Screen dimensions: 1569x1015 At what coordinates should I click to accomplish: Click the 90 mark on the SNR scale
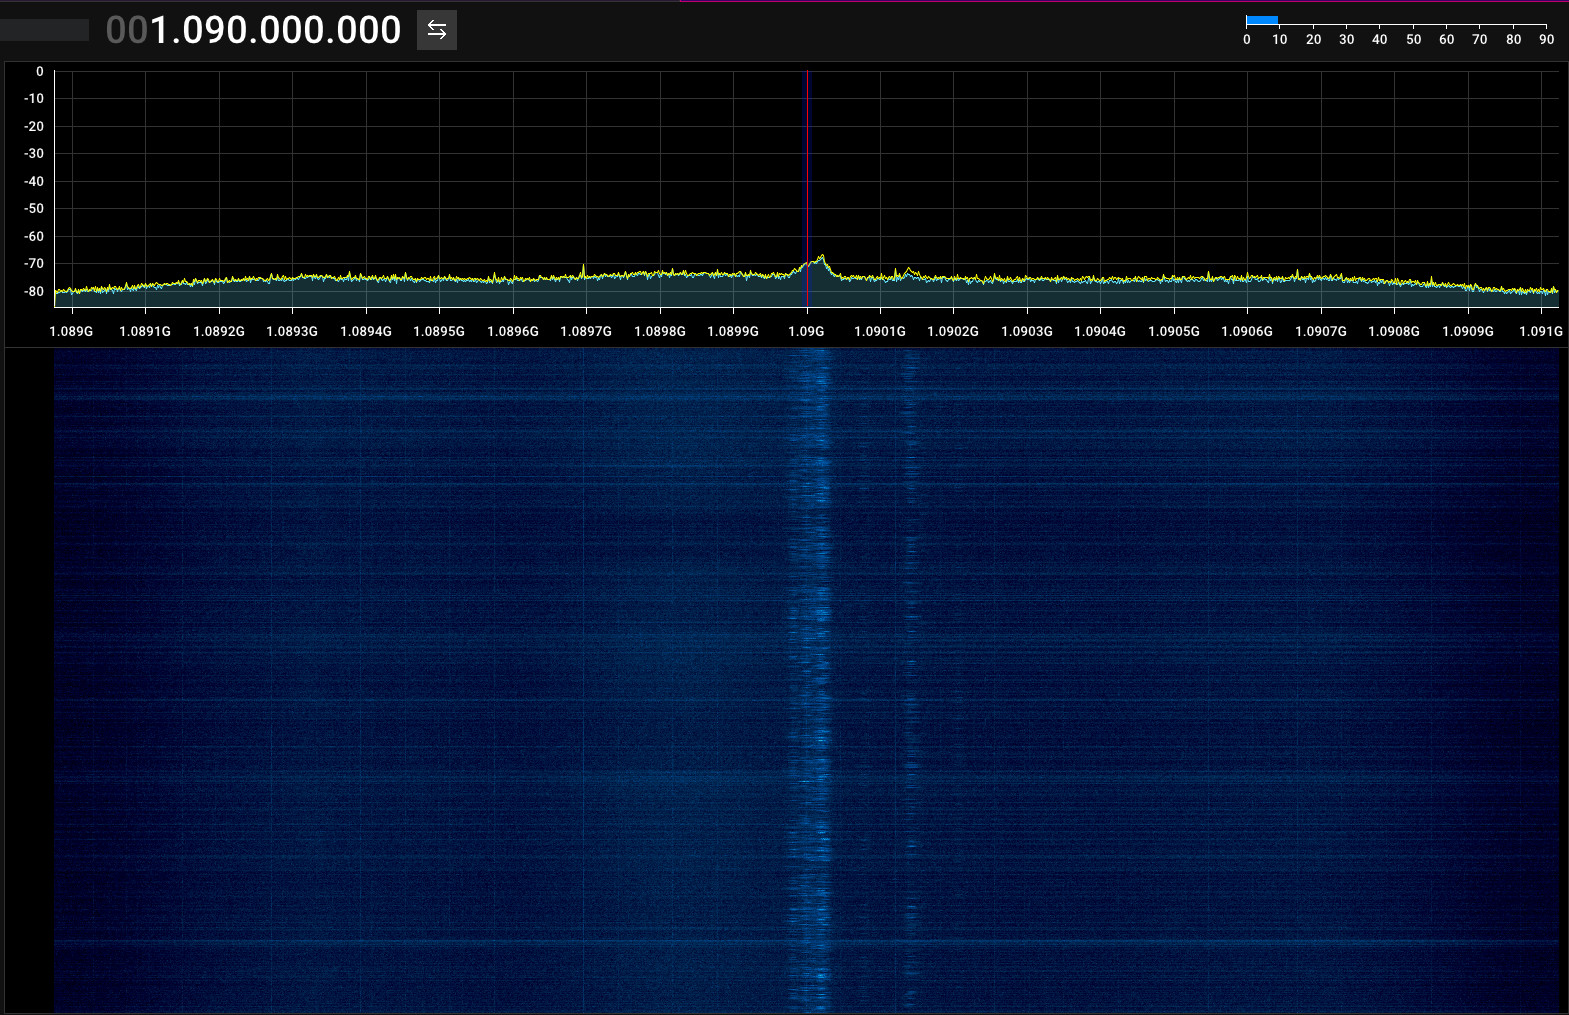[1546, 39]
